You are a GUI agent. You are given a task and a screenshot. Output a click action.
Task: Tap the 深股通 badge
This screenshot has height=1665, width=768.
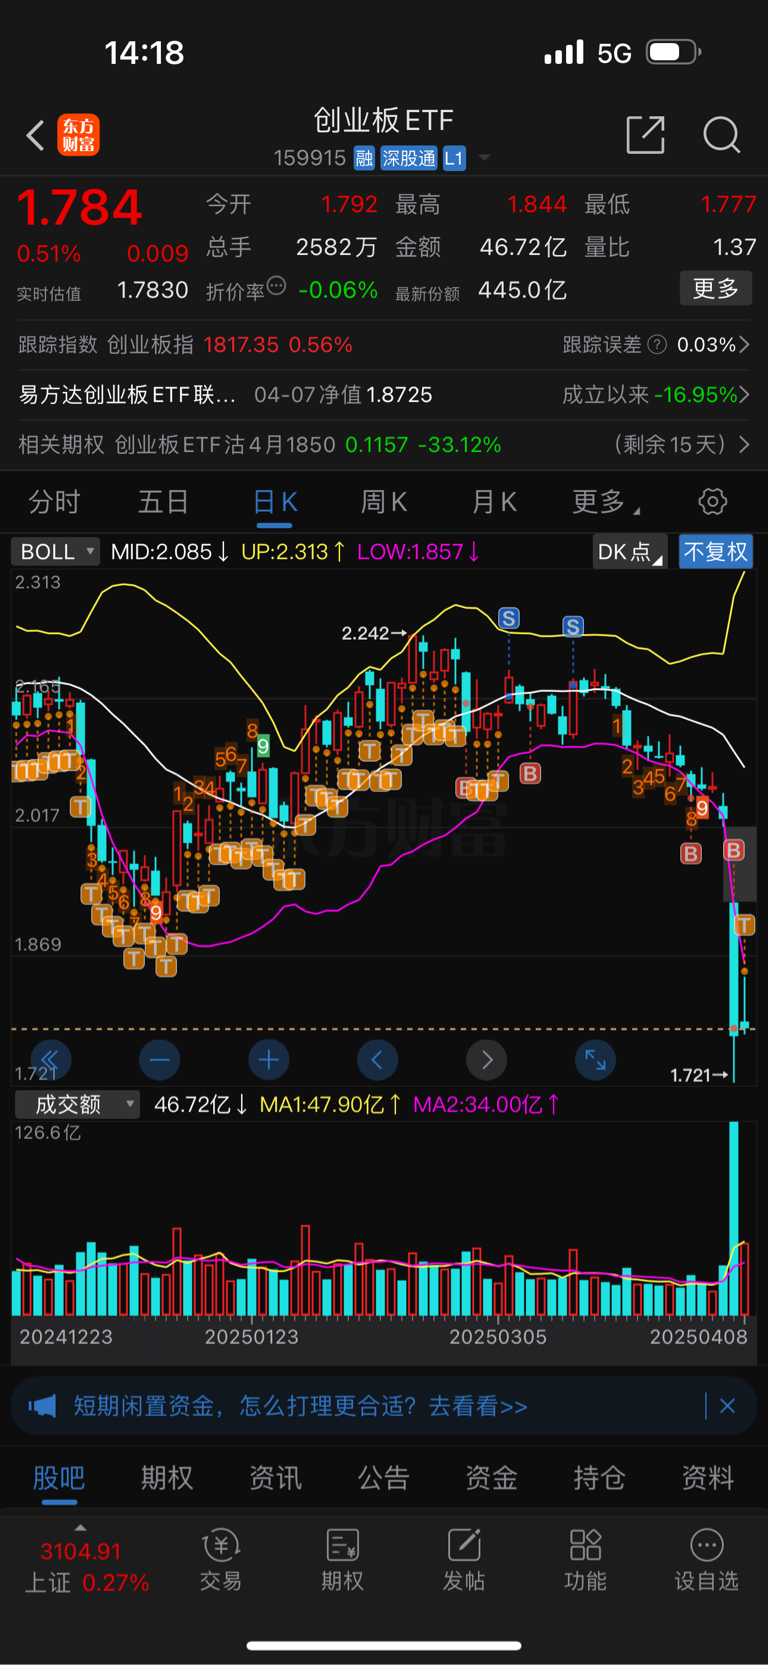(408, 158)
